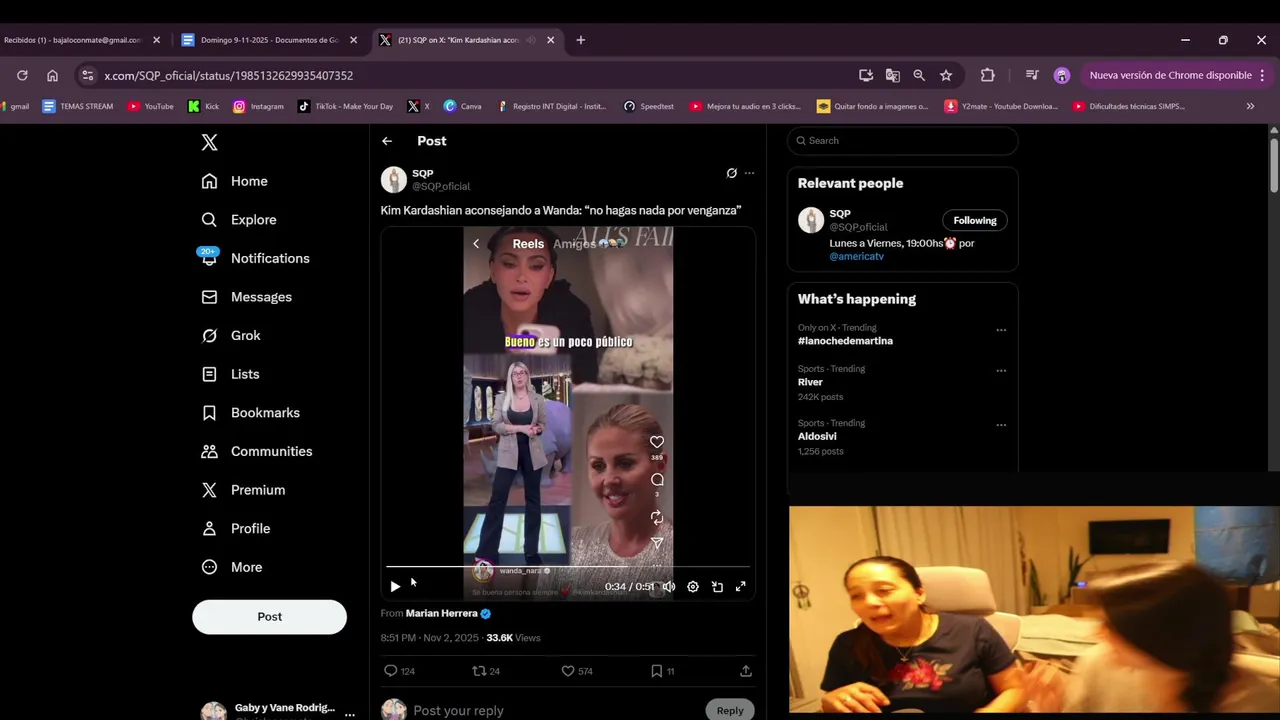Click the X Search field
This screenshot has width=1280, height=720.
[902, 141]
